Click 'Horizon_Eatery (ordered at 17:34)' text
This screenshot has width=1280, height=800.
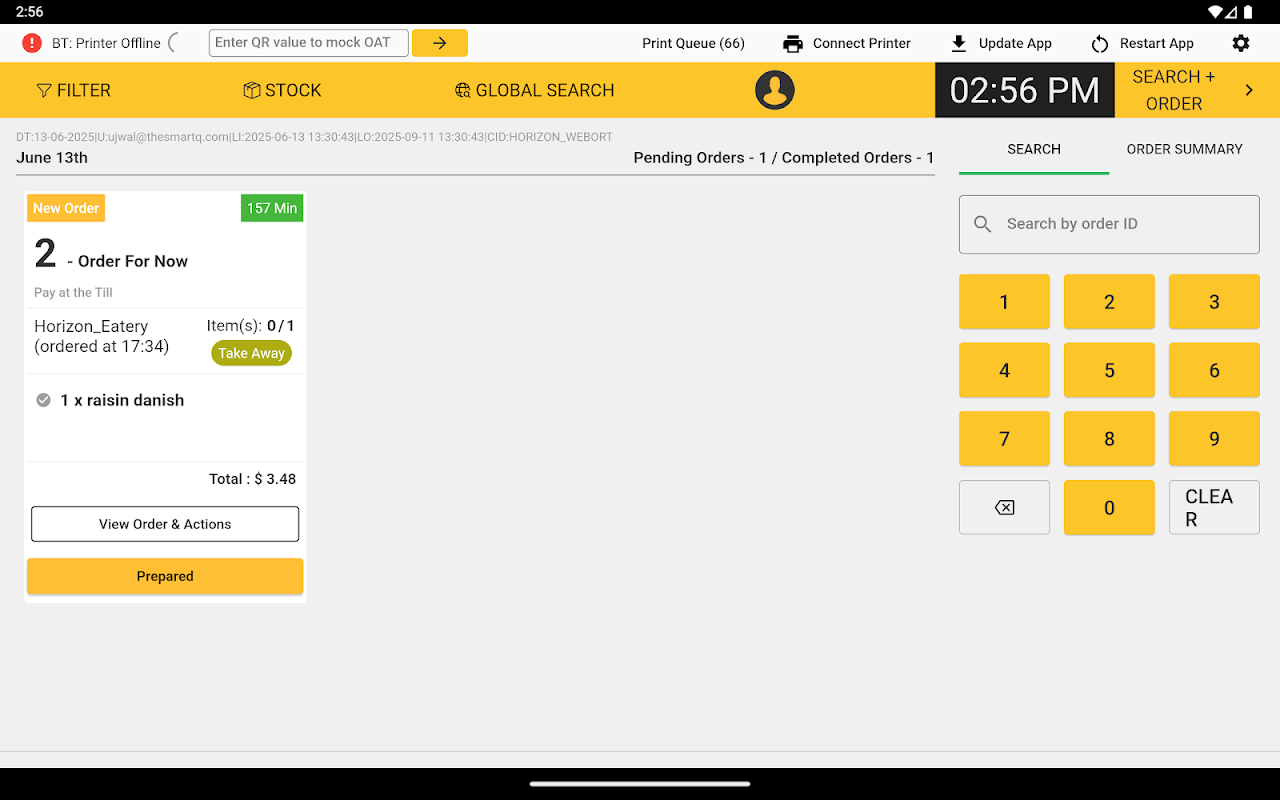101,336
